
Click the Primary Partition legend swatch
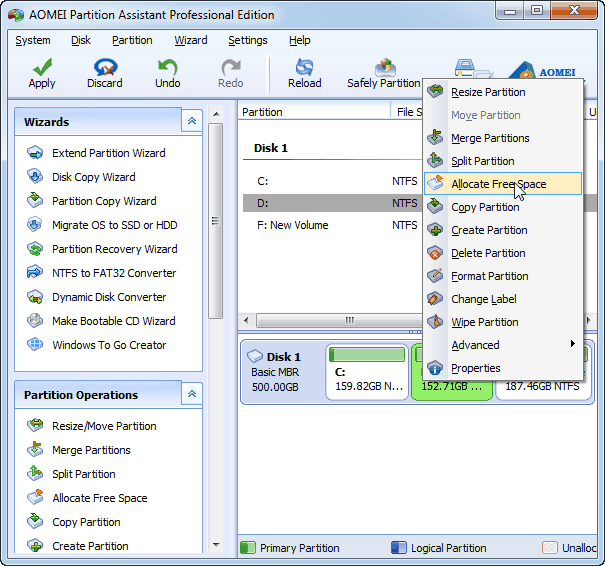click(248, 547)
